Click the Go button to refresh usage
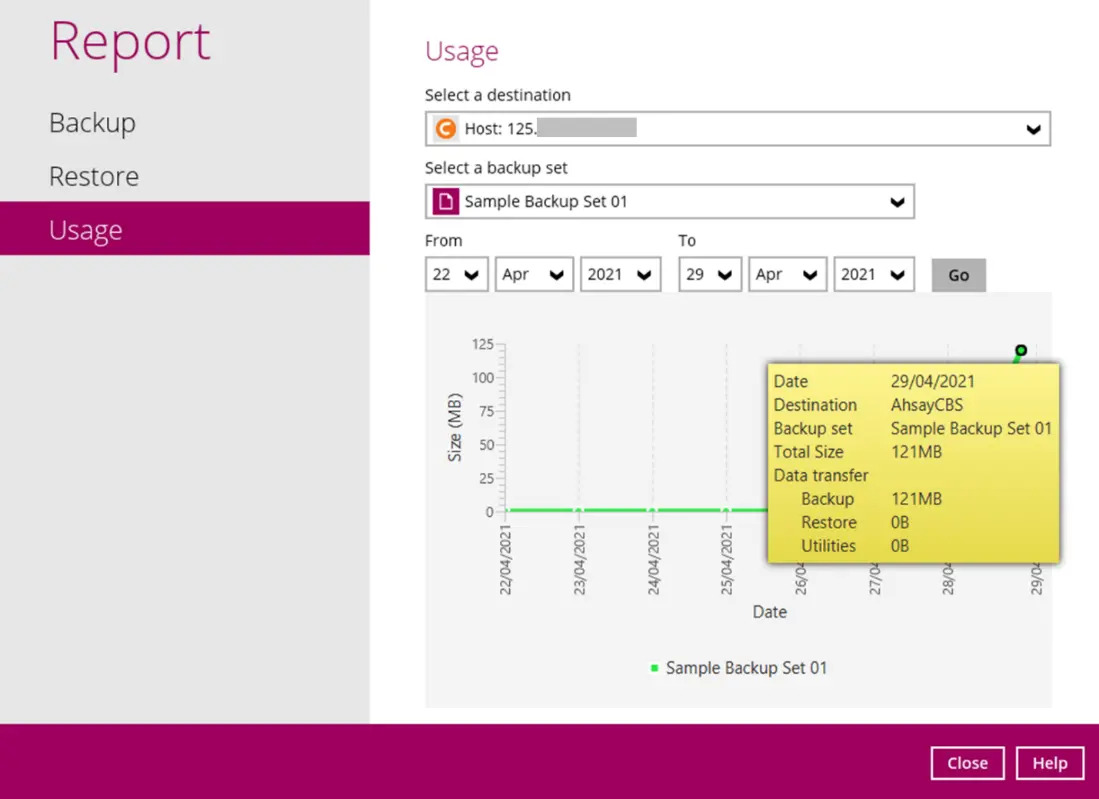The width and height of the screenshot is (1099, 799). point(957,274)
